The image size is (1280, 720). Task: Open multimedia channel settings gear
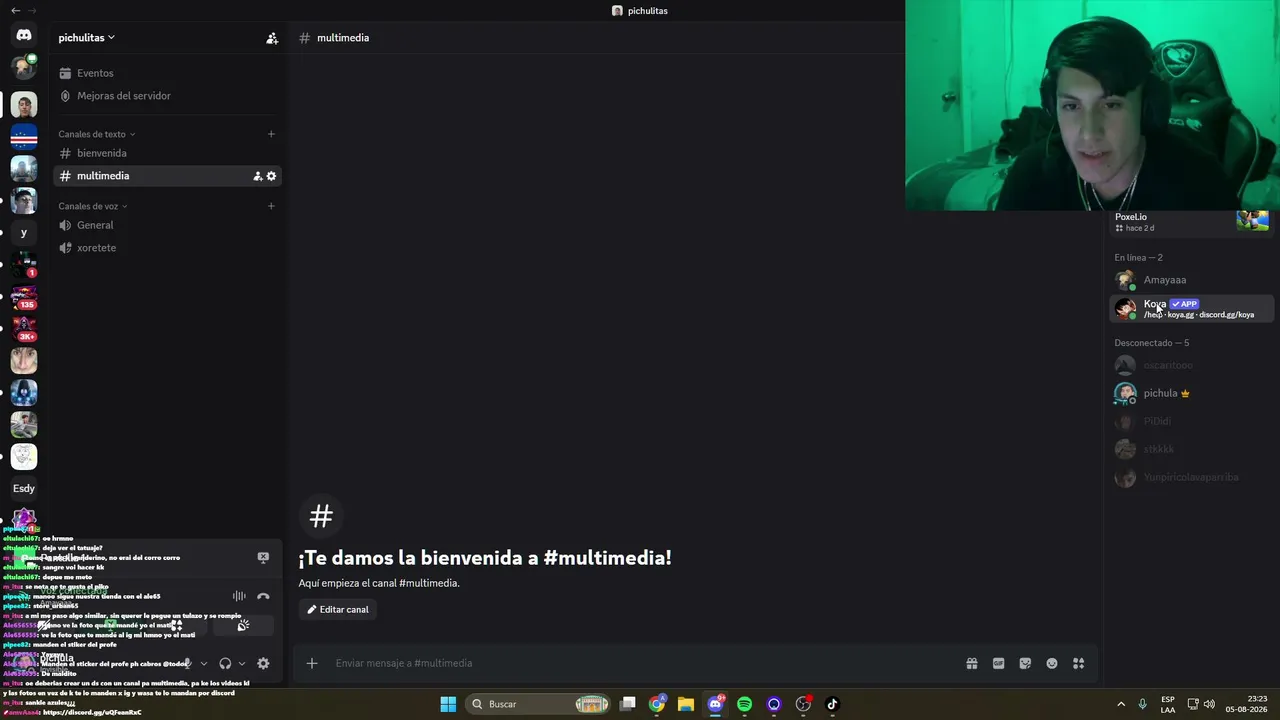(x=271, y=176)
